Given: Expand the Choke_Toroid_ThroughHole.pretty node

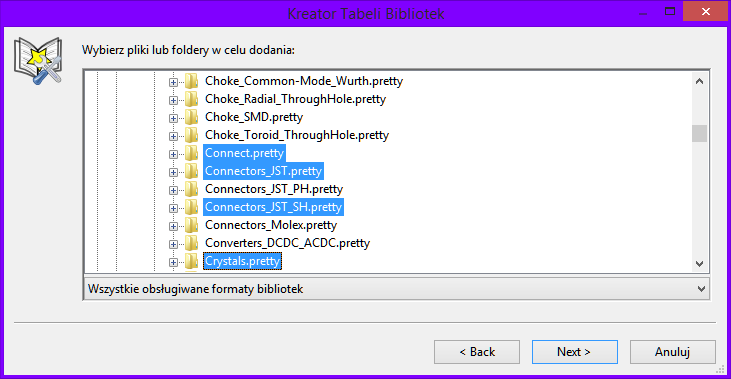Looking at the screenshot, I should click(173, 136).
